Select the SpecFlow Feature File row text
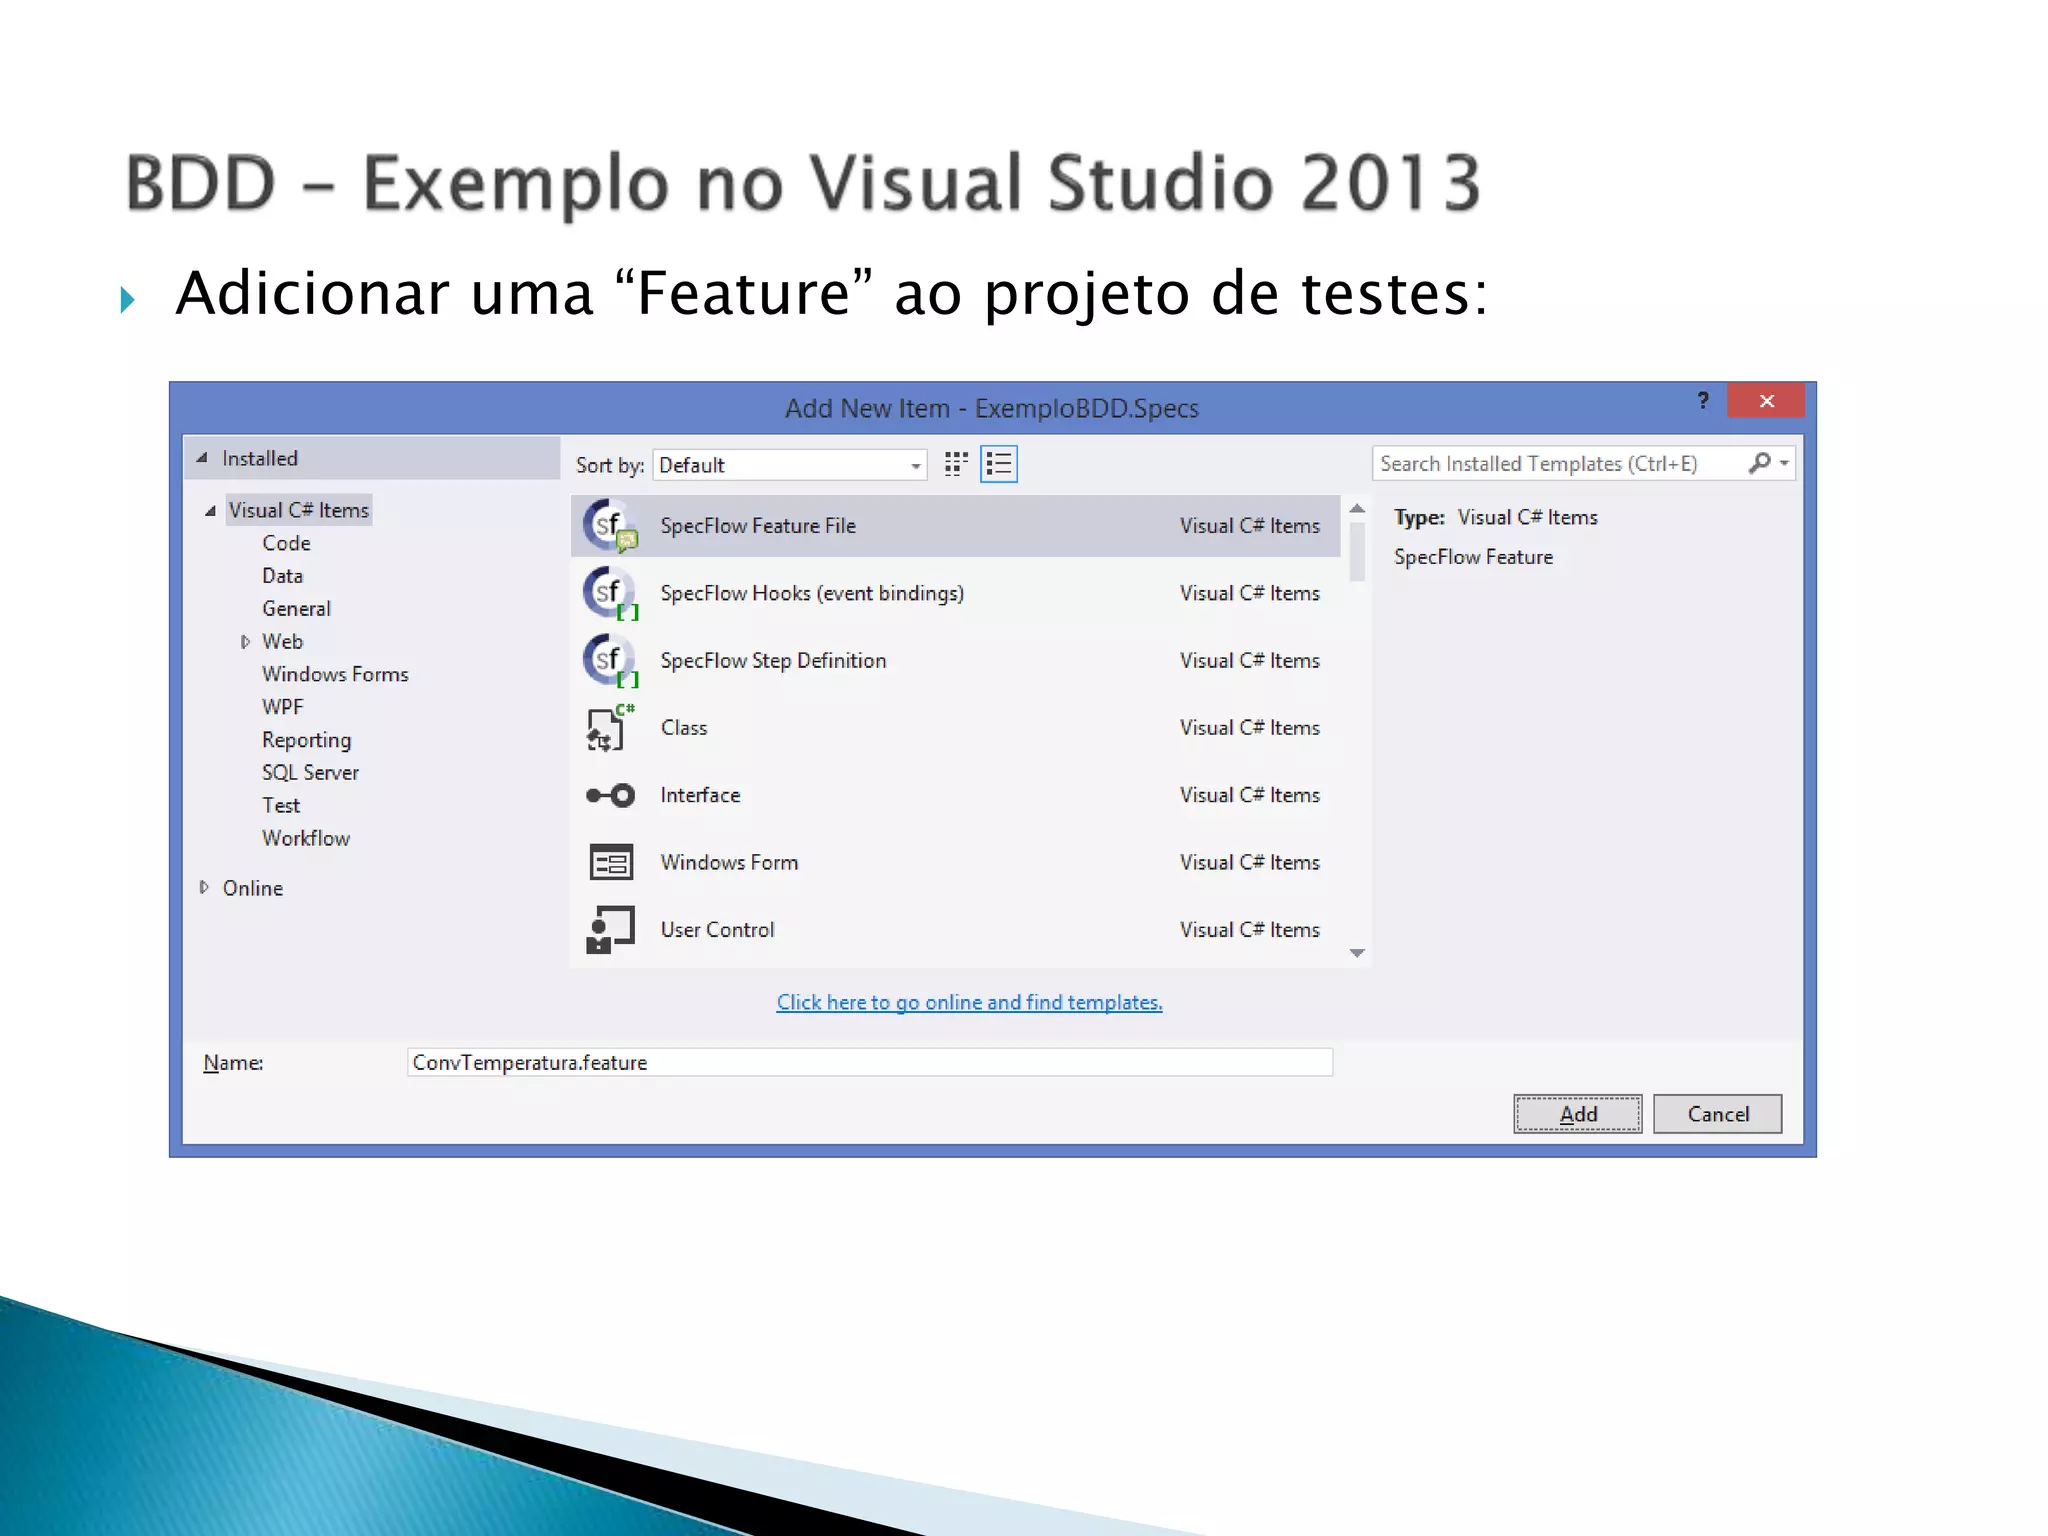 tap(758, 526)
